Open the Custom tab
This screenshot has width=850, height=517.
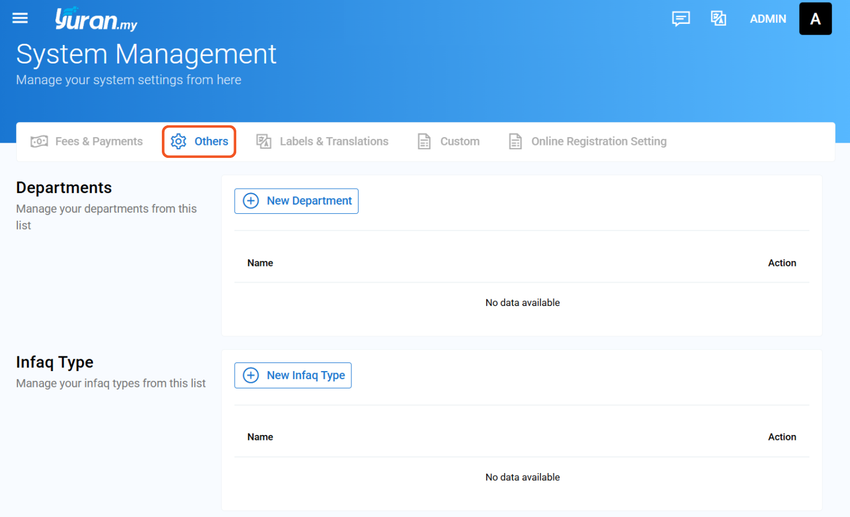(449, 141)
